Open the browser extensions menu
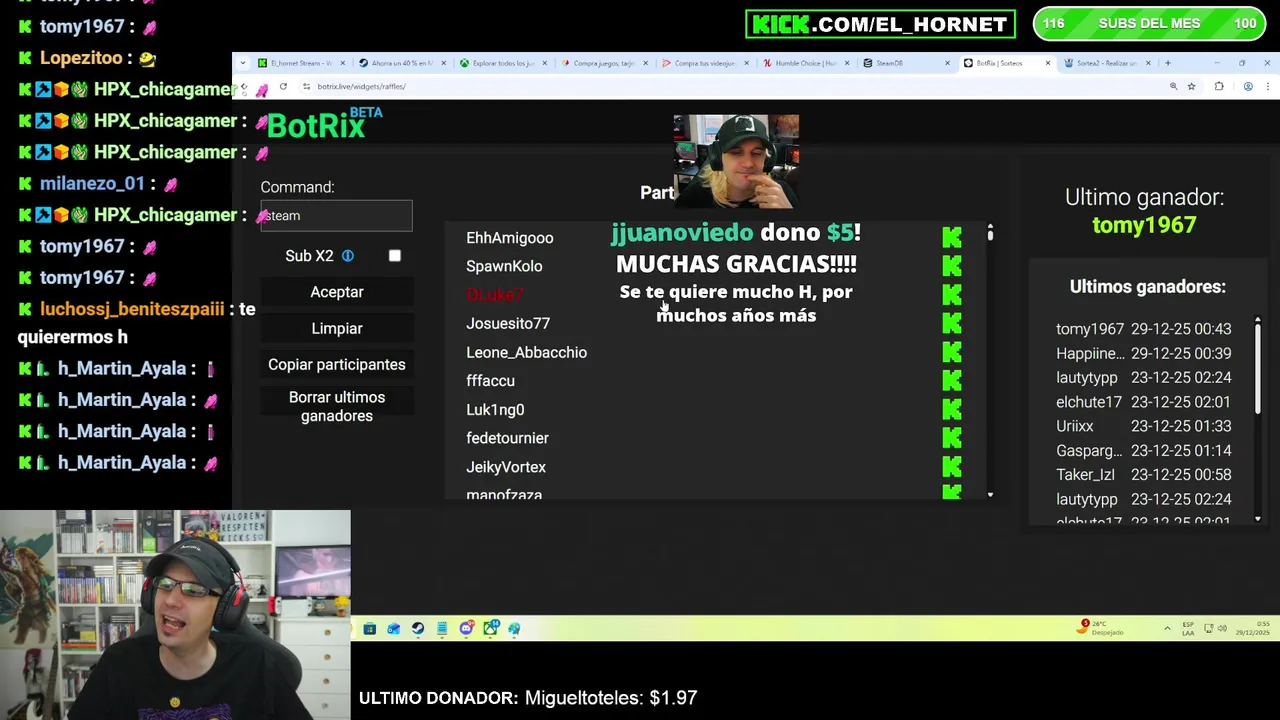Image resolution: width=1280 pixels, height=720 pixels. [x=1219, y=87]
